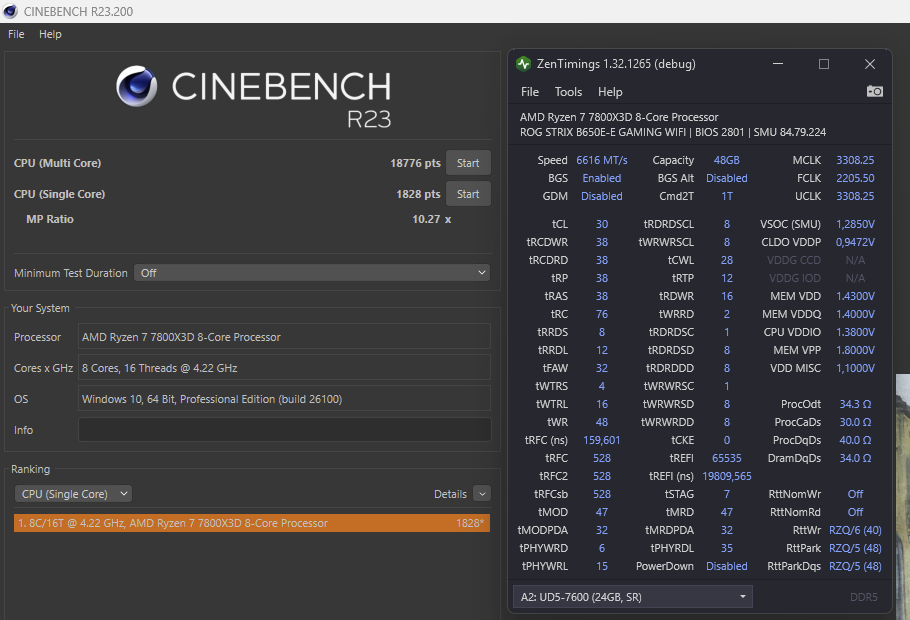Open the A2: UD5-7600 DIMM selector

point(633,597)
